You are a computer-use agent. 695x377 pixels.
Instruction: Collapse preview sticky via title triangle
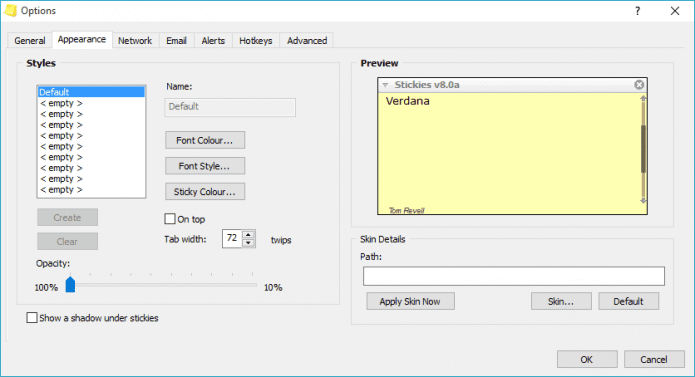tap(385, 85)
